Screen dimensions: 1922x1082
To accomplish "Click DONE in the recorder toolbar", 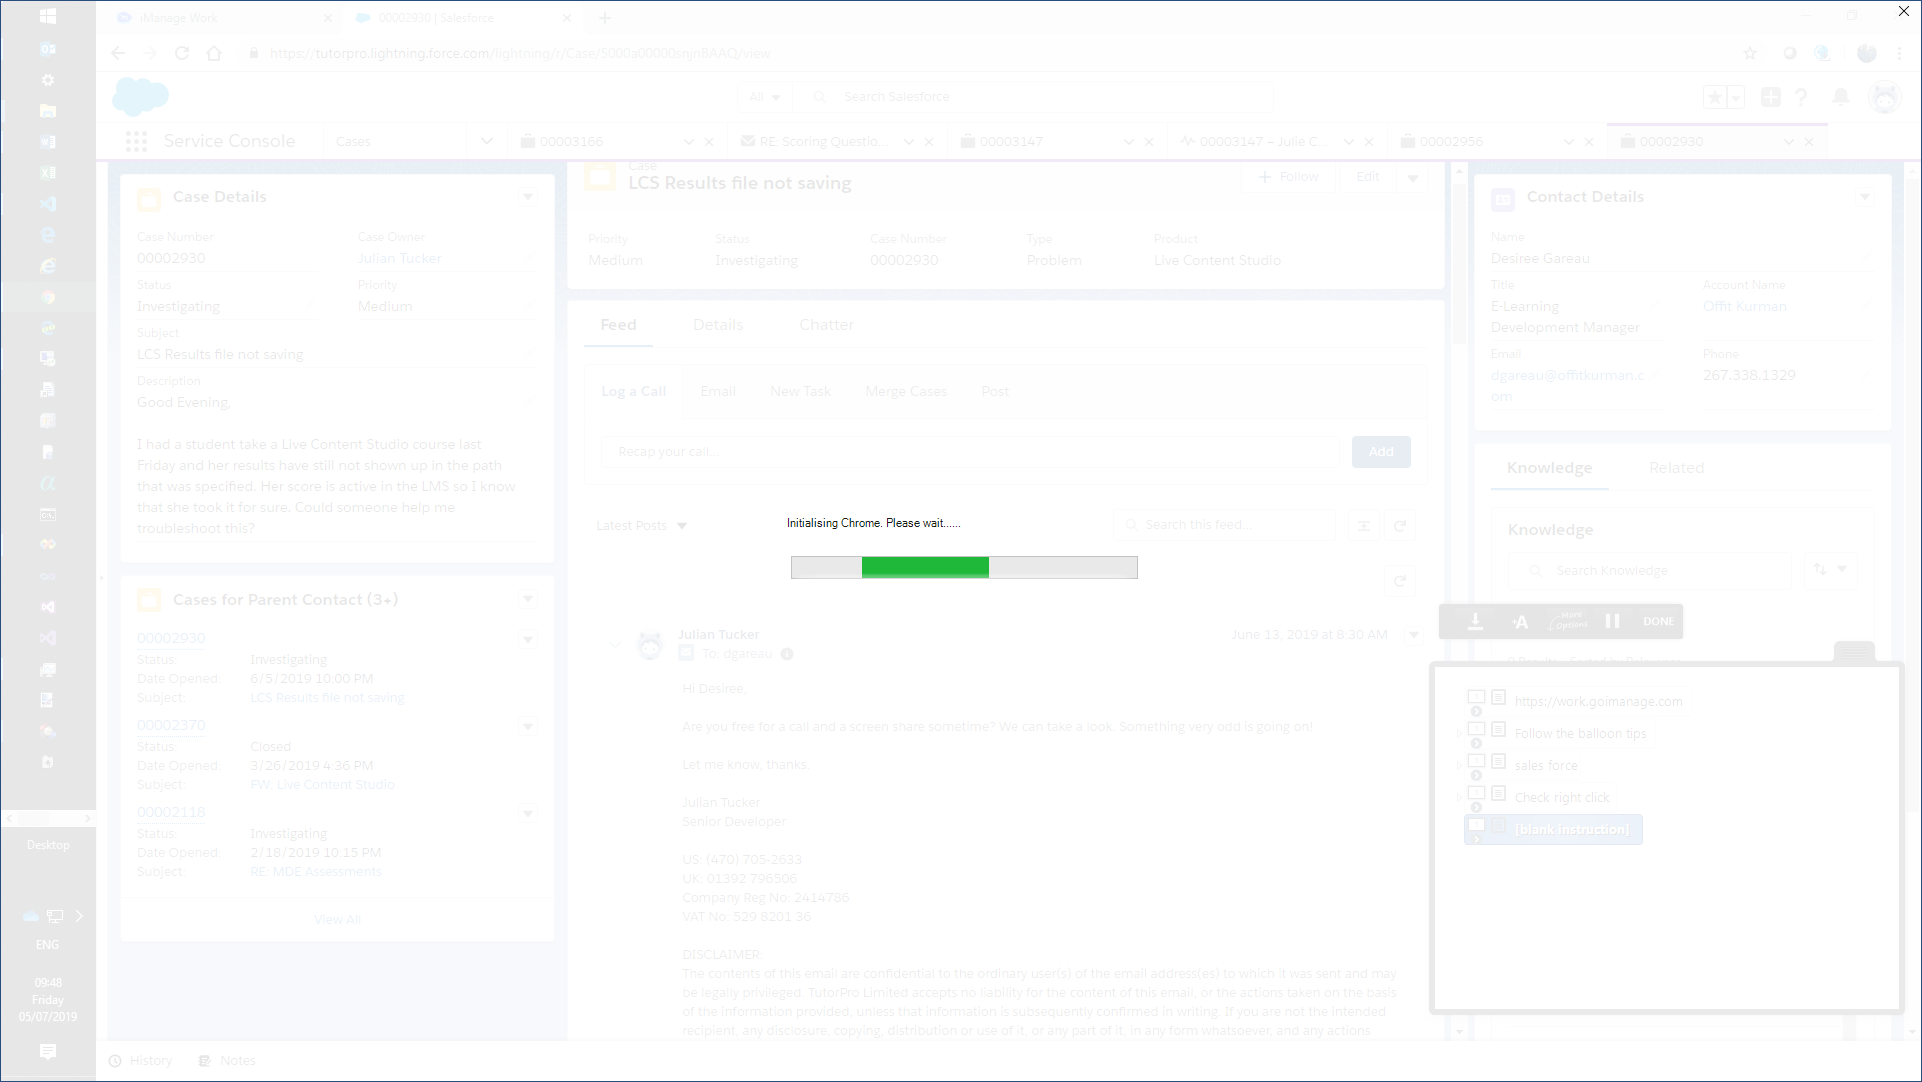I will point(1658,621).
